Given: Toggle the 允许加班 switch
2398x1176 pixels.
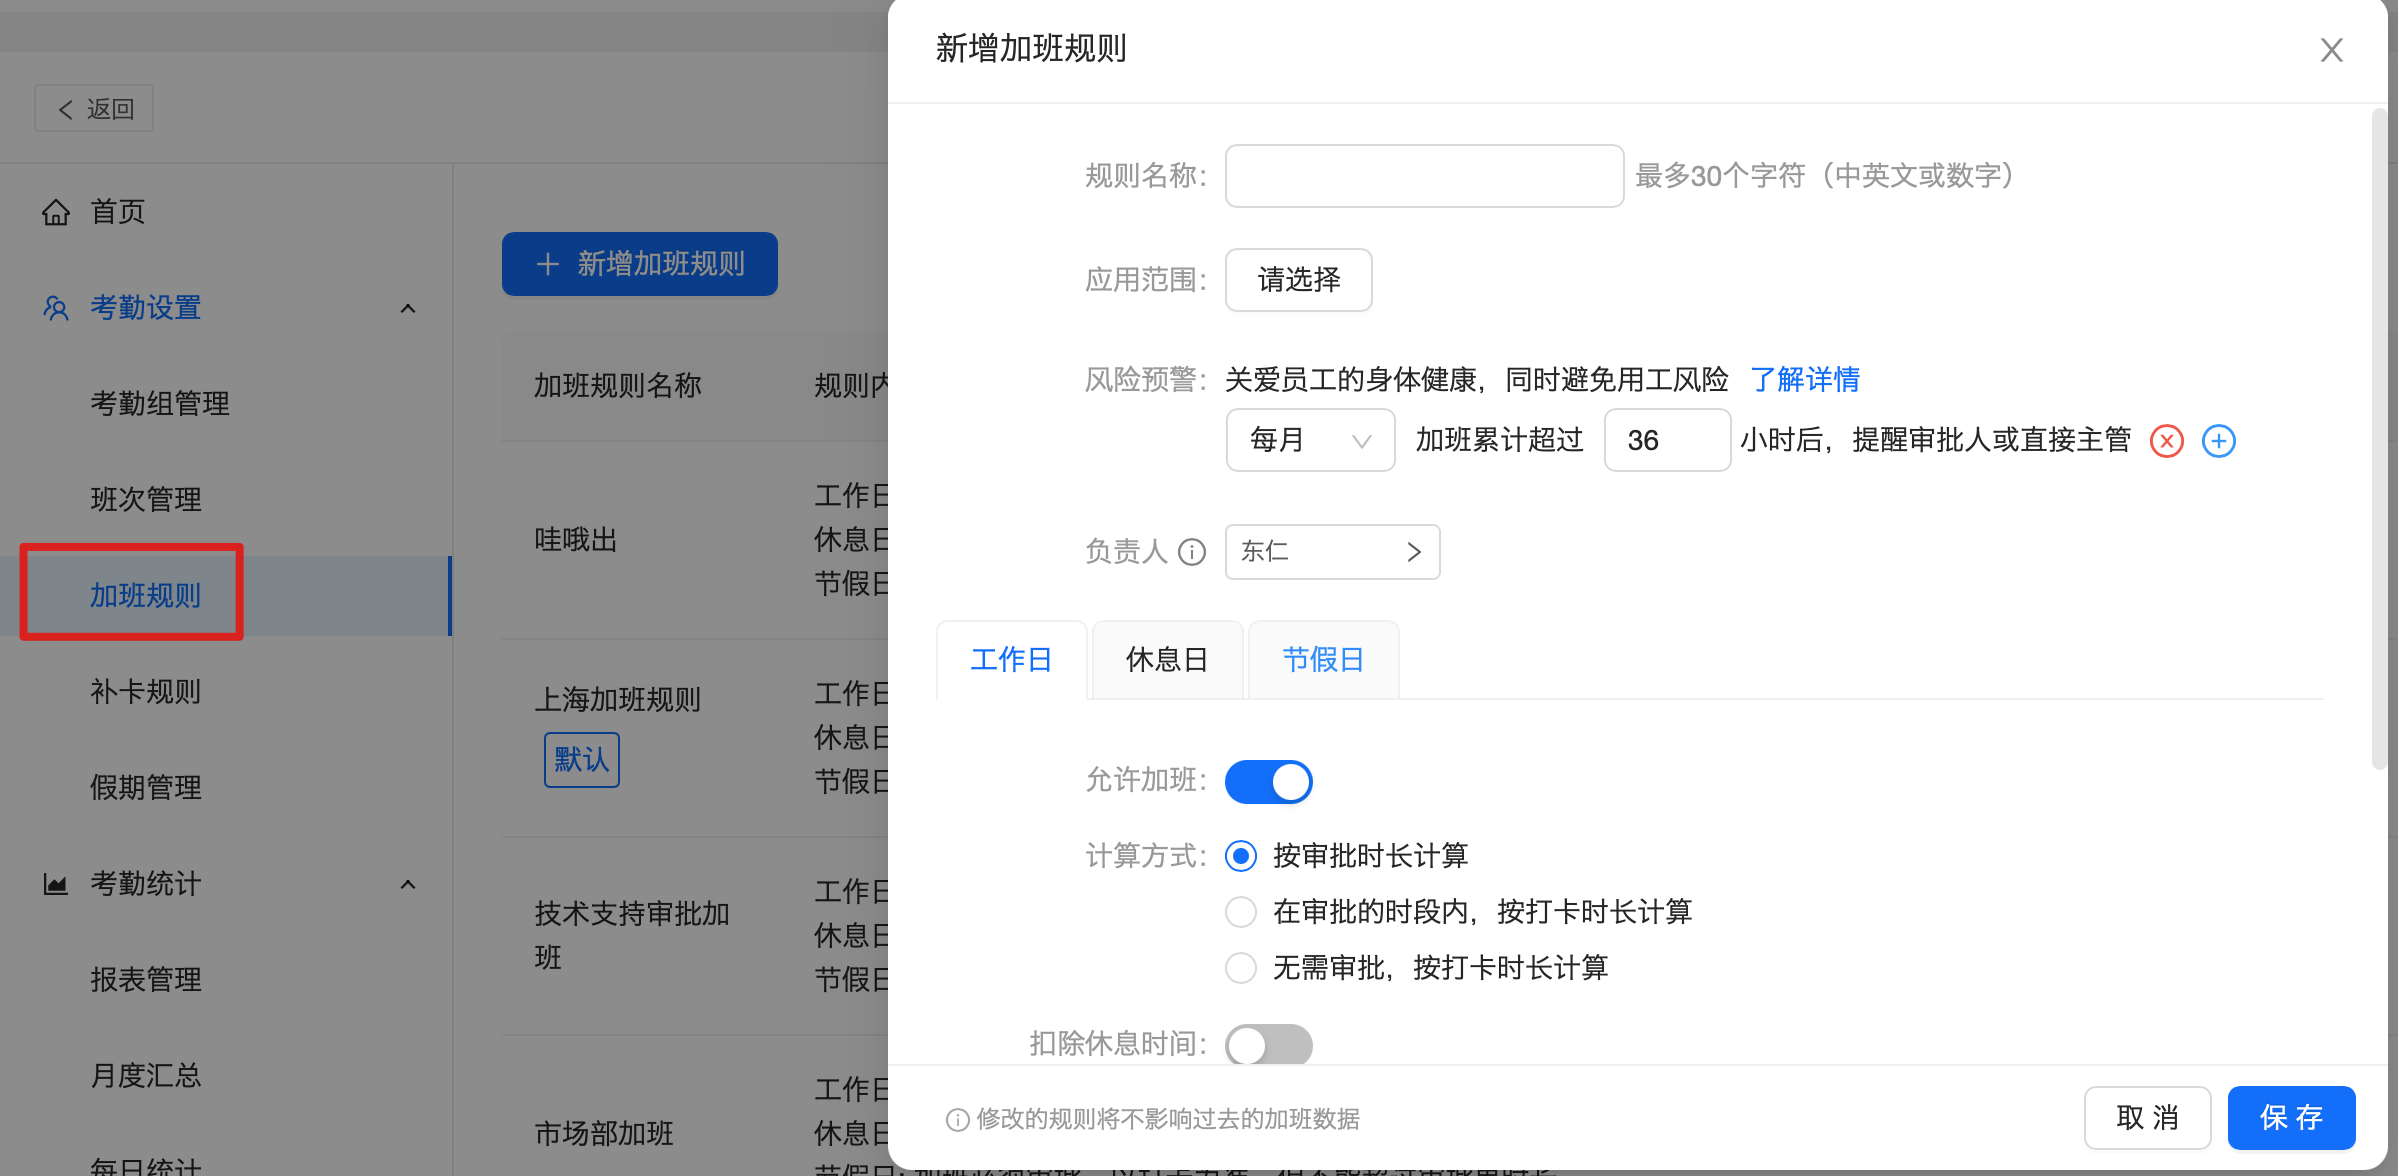Looking at the screenshot, I should click(x=1268, y=782).
